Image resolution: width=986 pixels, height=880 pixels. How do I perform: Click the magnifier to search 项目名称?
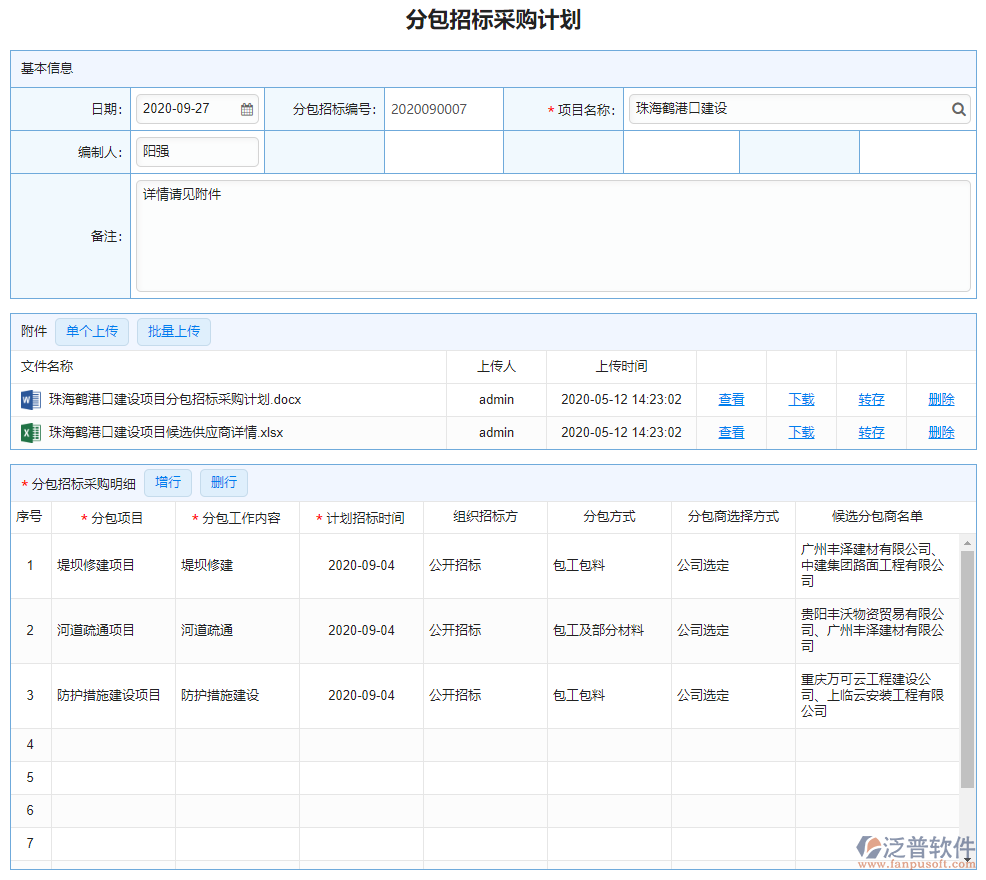pyautogui.click(x=958, y=109)
